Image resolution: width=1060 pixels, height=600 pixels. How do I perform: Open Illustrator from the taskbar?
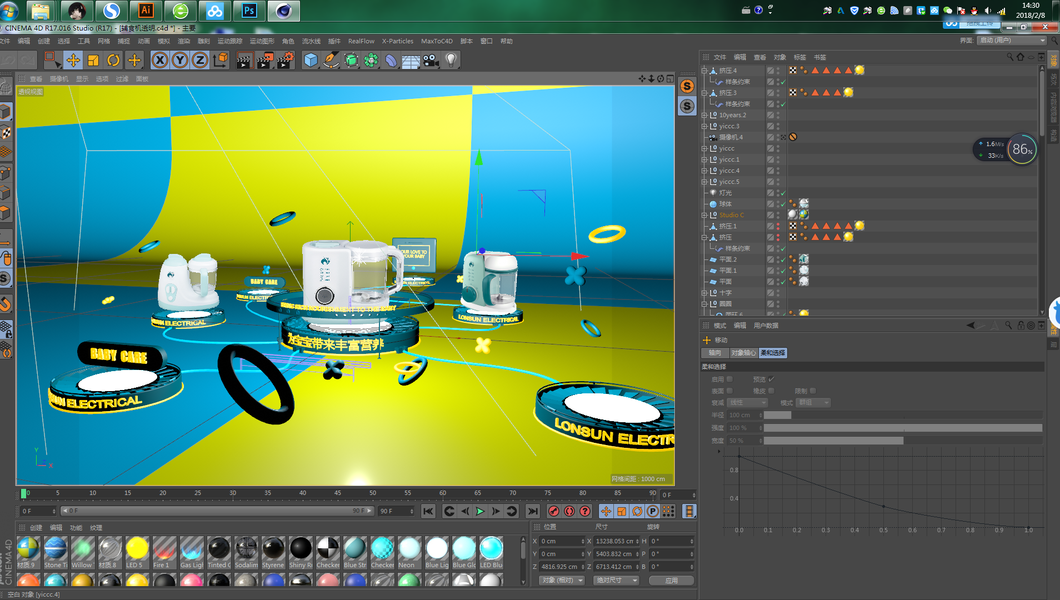[145, 11]
